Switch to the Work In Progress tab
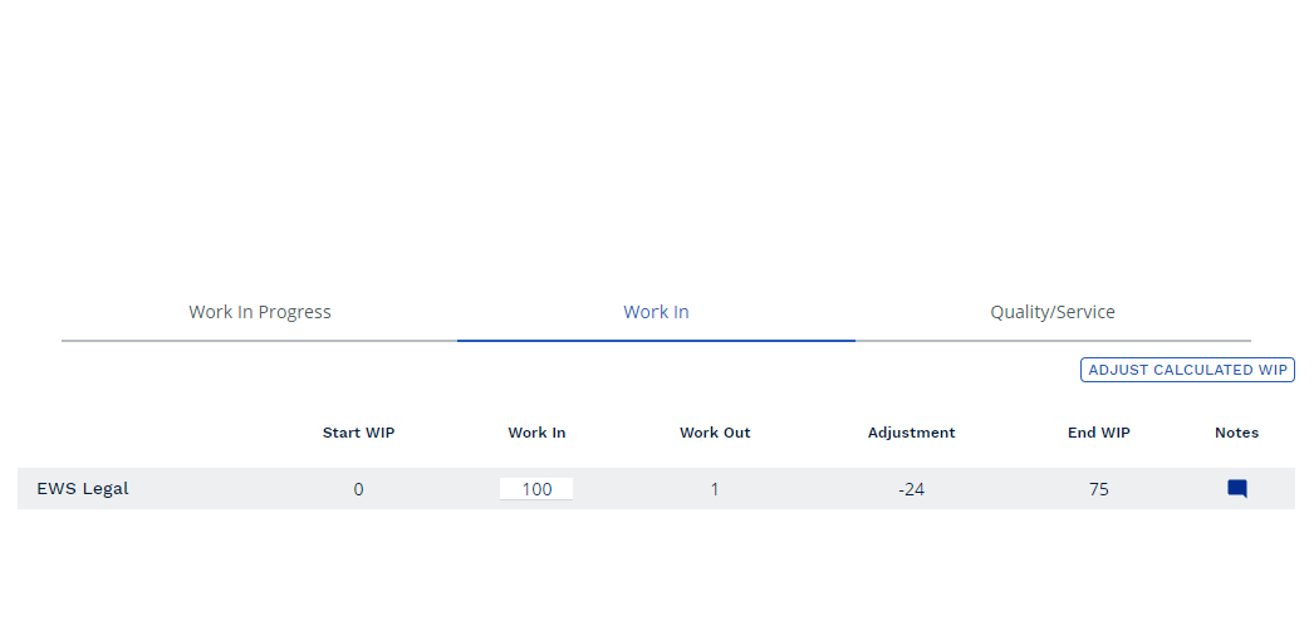 260,312
